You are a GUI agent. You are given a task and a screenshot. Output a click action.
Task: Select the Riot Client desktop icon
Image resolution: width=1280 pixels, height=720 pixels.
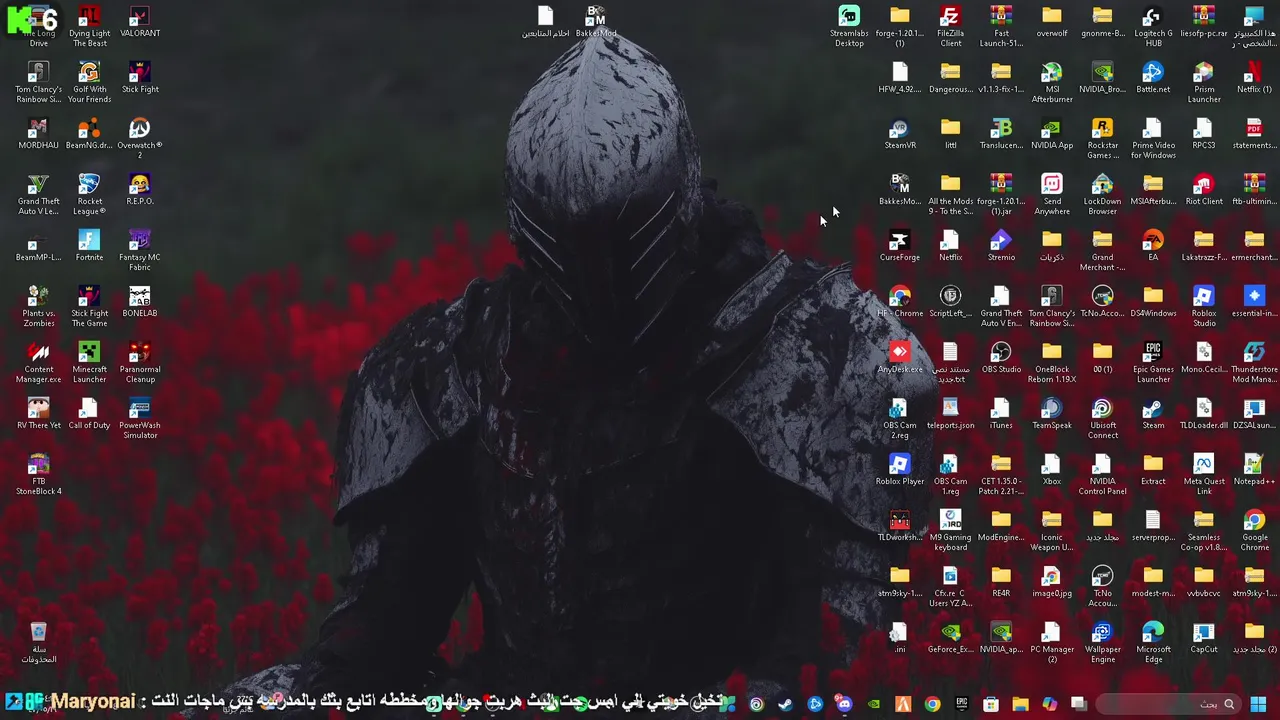(1204, 190)
